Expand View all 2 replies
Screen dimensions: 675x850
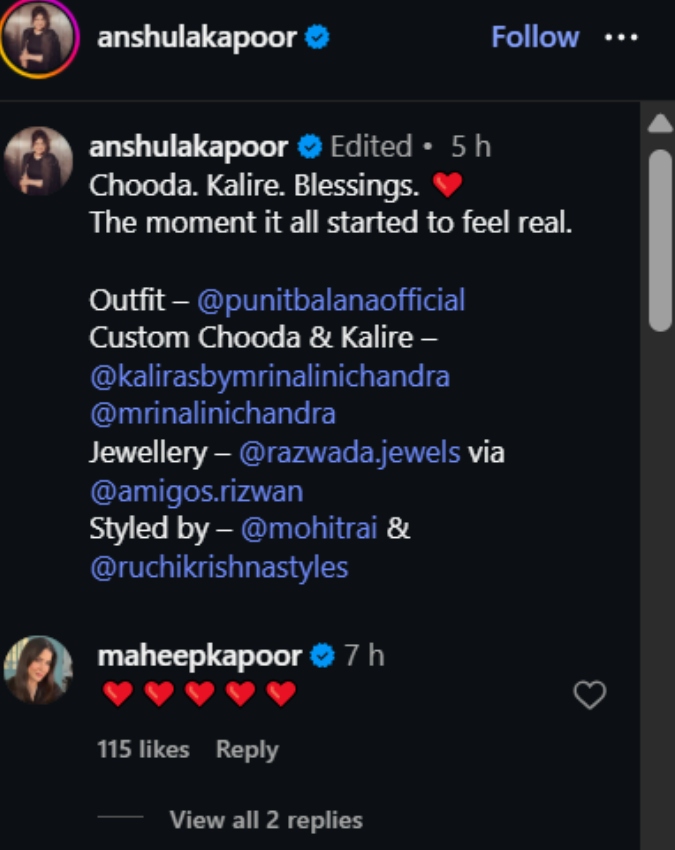266,820
